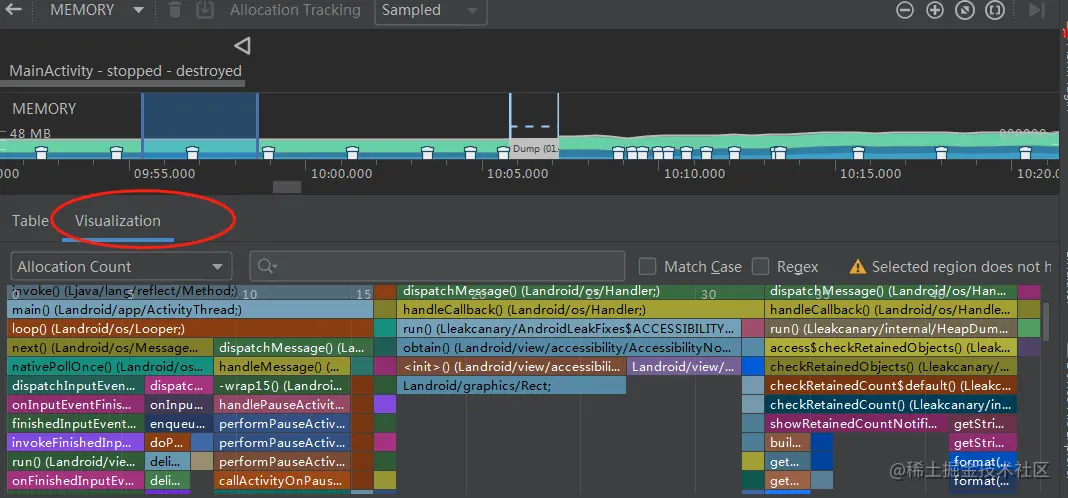Click the Dump marker on the memory timeline

click(x=534, y=149)
